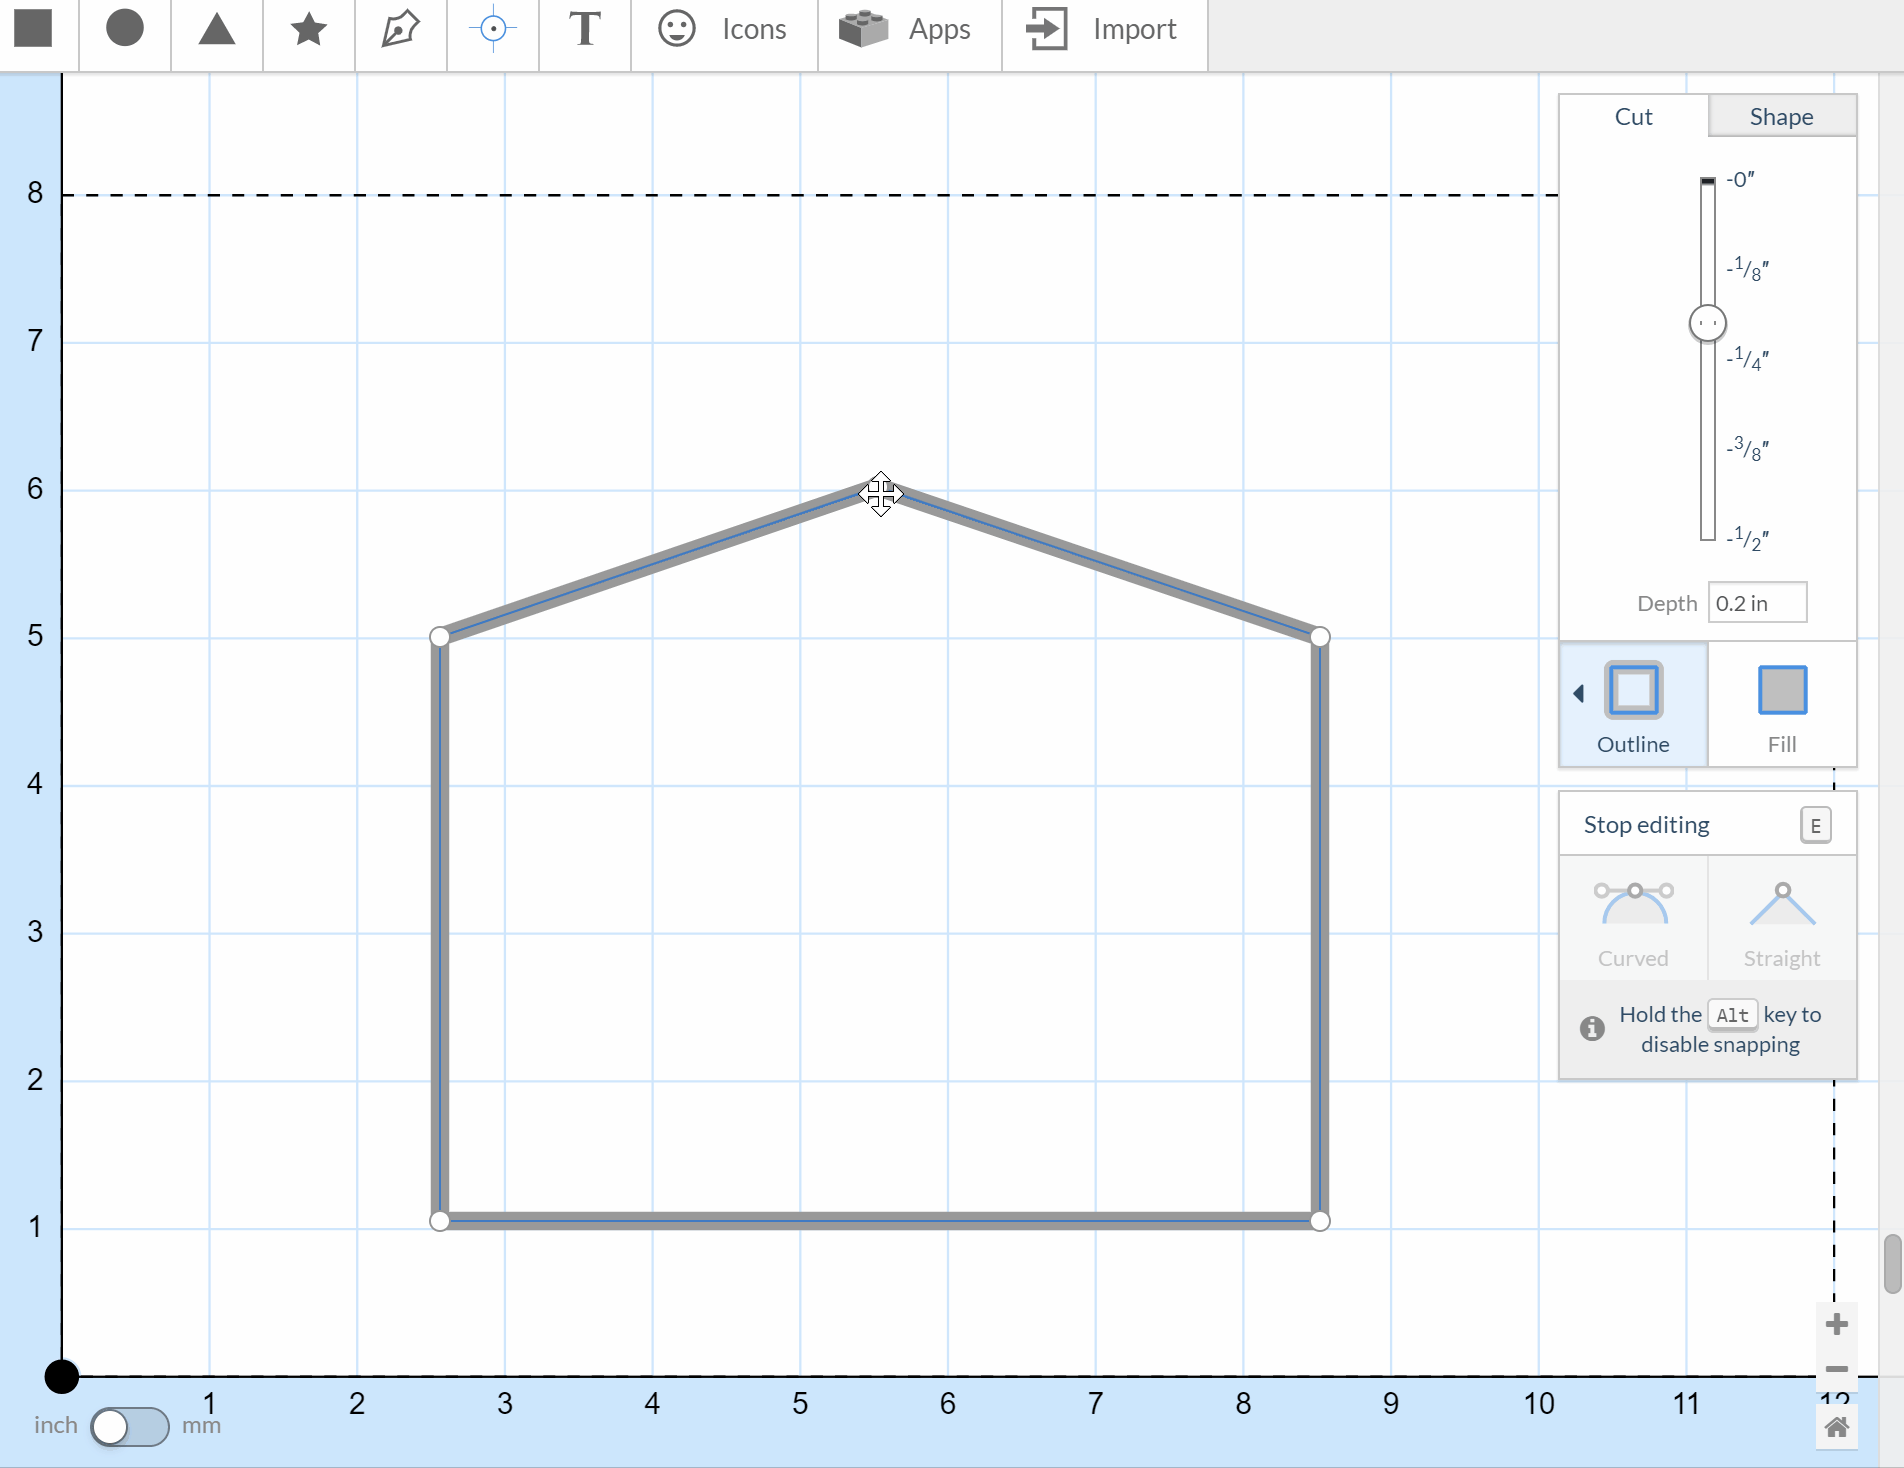Select the triangle shape tool
Viewport: 1904px width, 1468px height.
[x=216, y=29]
